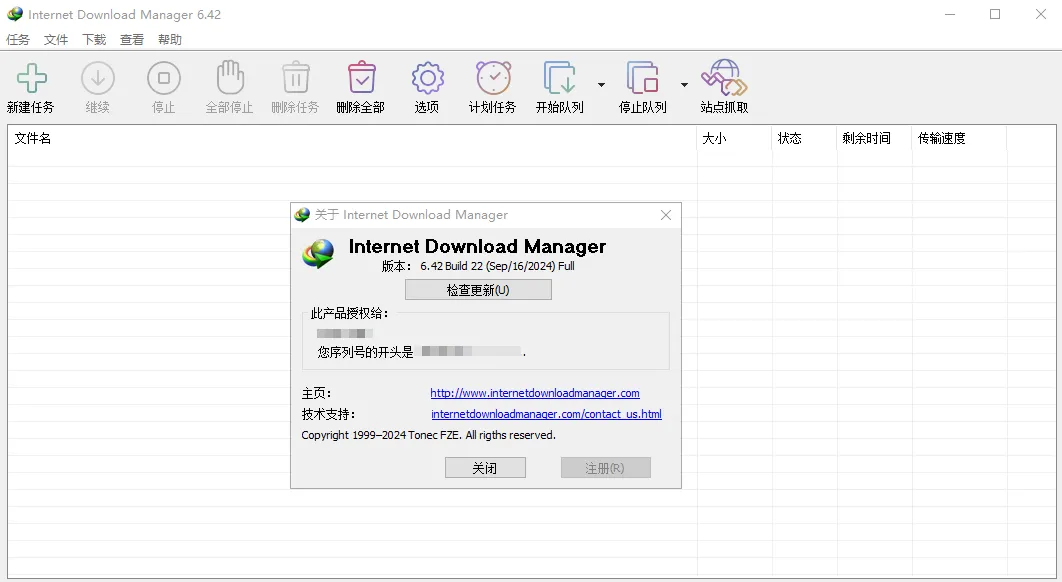Image resolution: width=1062 pixels, height=582 pixels.
Task: Click IDM logo in main title bar
Action: [x=15, y=14]
